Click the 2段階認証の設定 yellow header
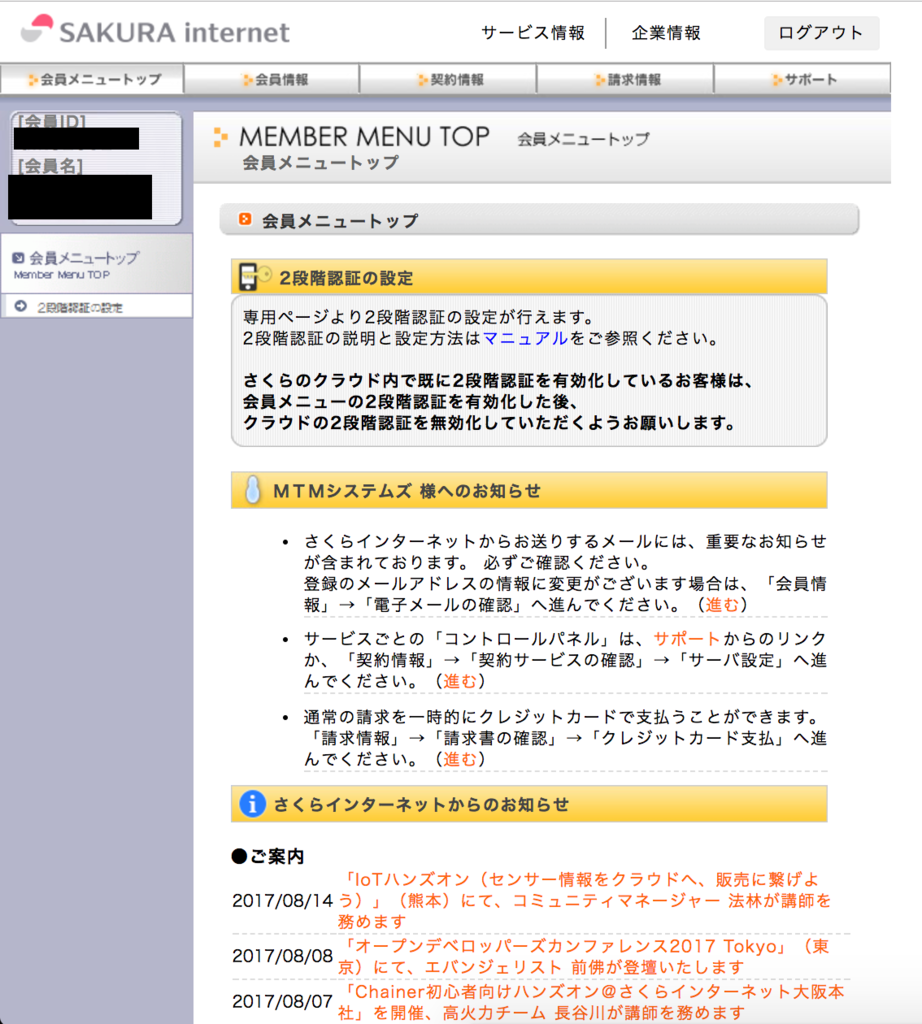The height and width of the screenshot is (1024, 922). [x=529, y=277]
